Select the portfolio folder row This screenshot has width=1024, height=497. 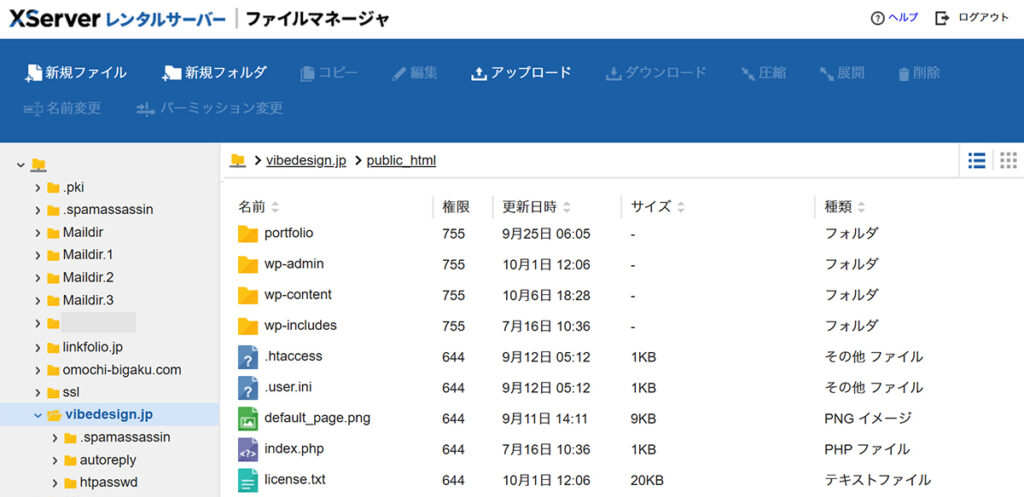click(289, 233)
